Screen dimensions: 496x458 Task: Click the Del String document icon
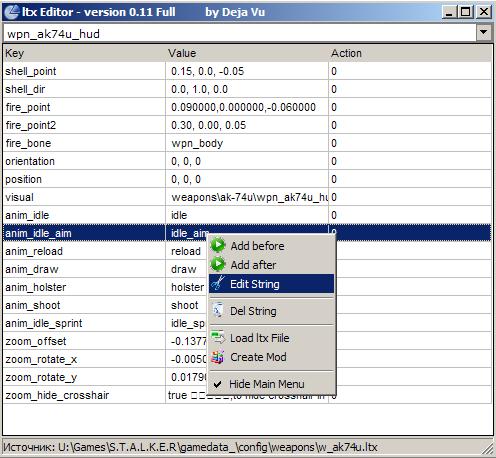click(218, 310)
